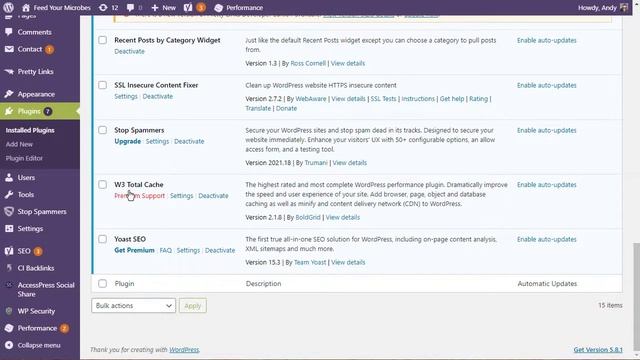Open the Andy user avatar
The height and width of the screenshot is (360, 640).
pyautogui.click(x=624, y=7)
